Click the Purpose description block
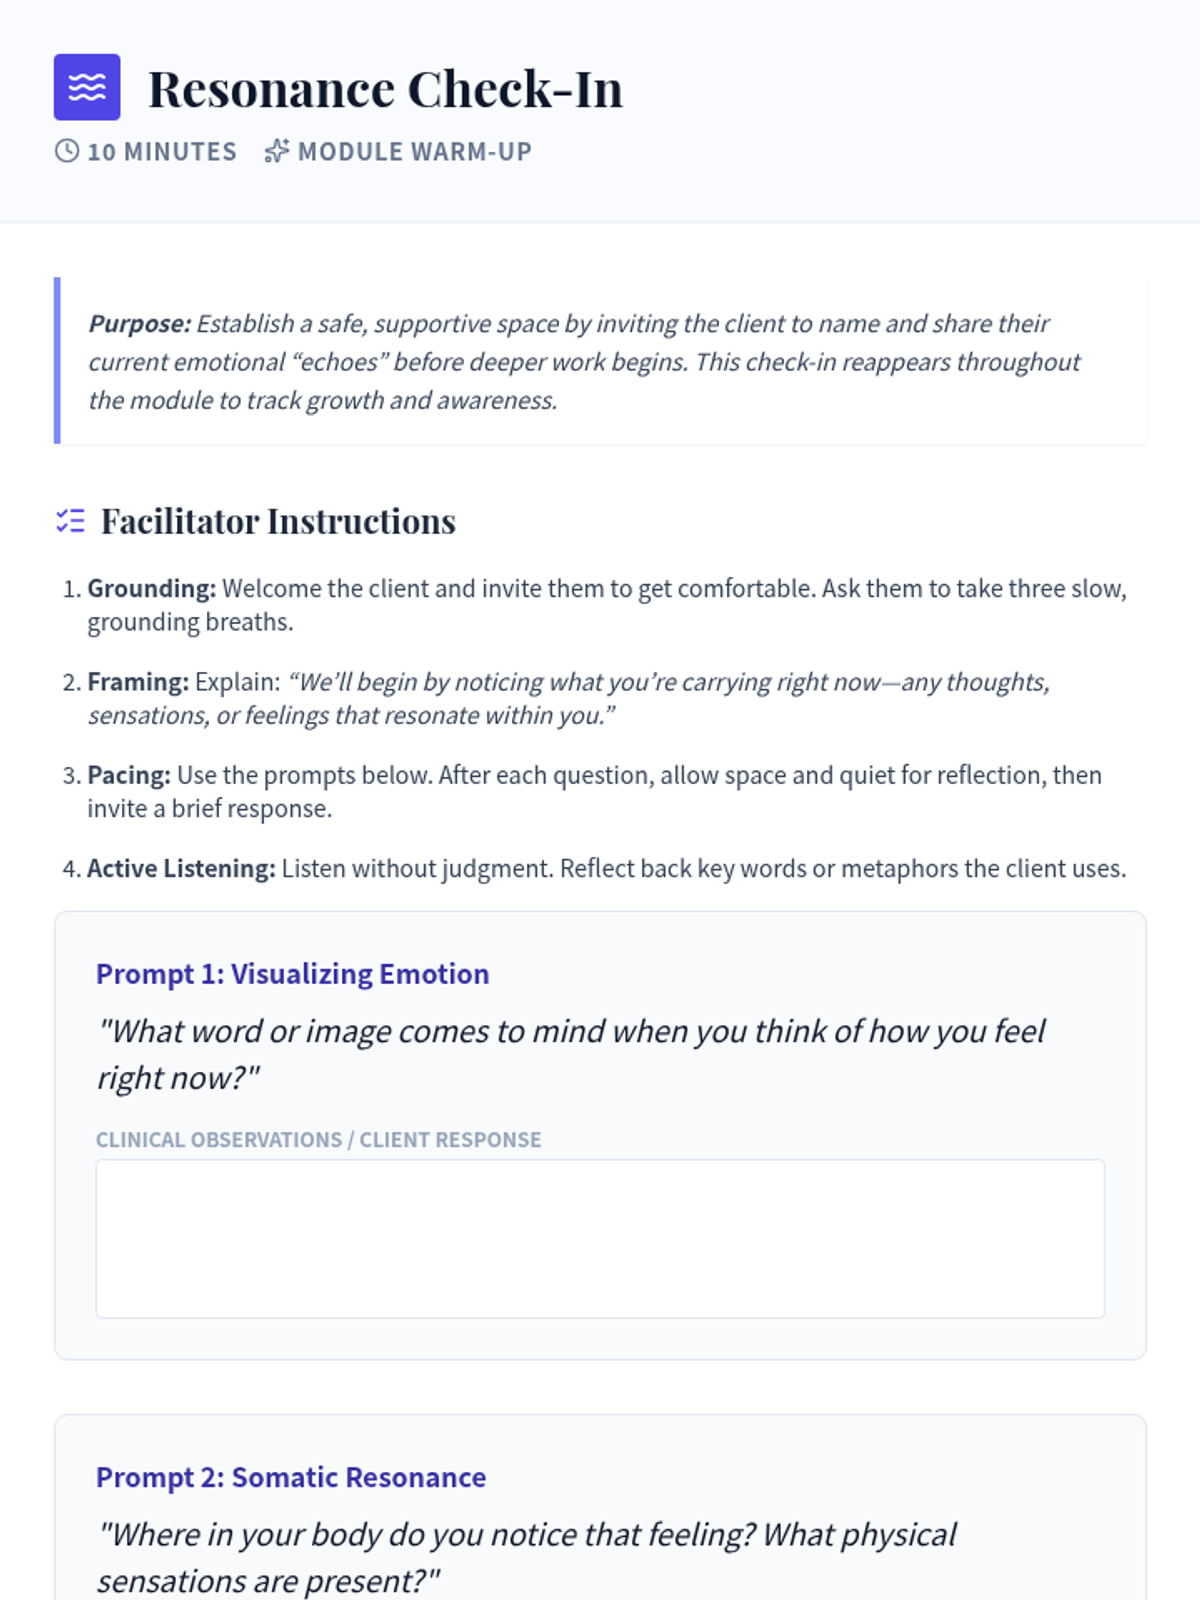Viewport: 1200px width, 1600px height. pos(600,361)
